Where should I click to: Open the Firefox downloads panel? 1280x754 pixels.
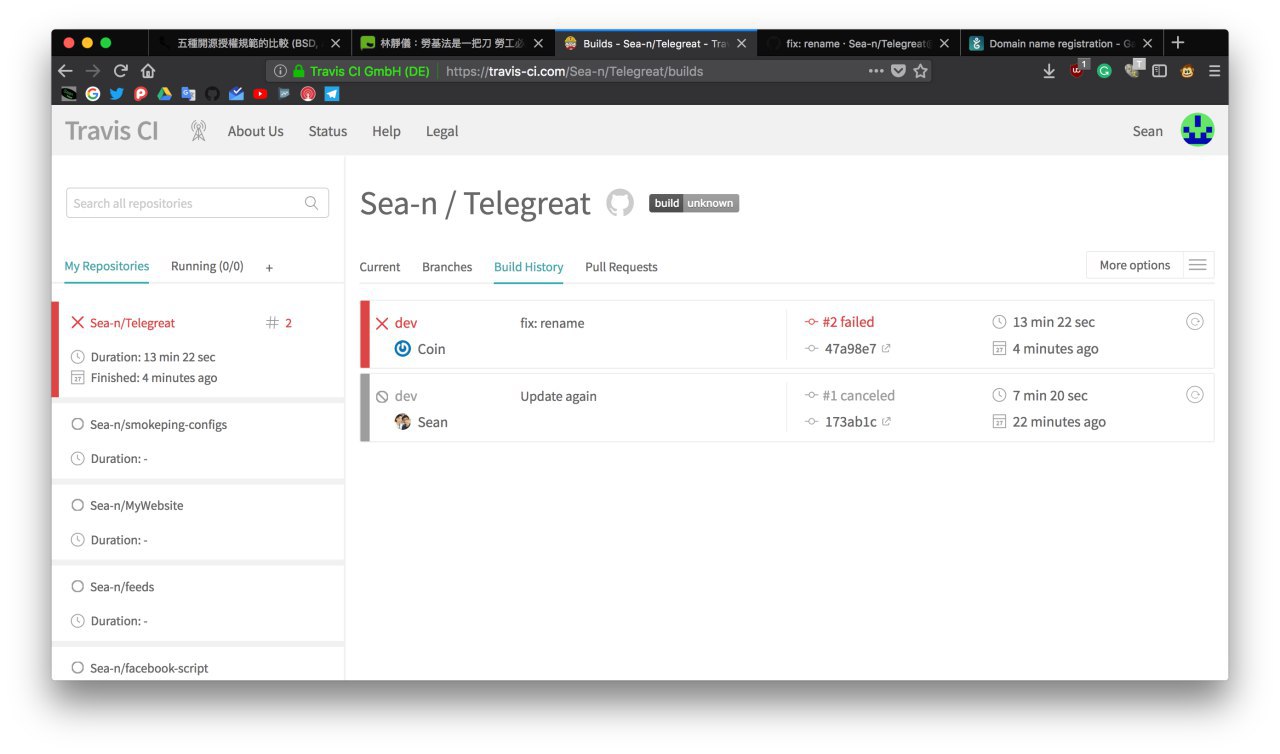(x=1049, y=71)
